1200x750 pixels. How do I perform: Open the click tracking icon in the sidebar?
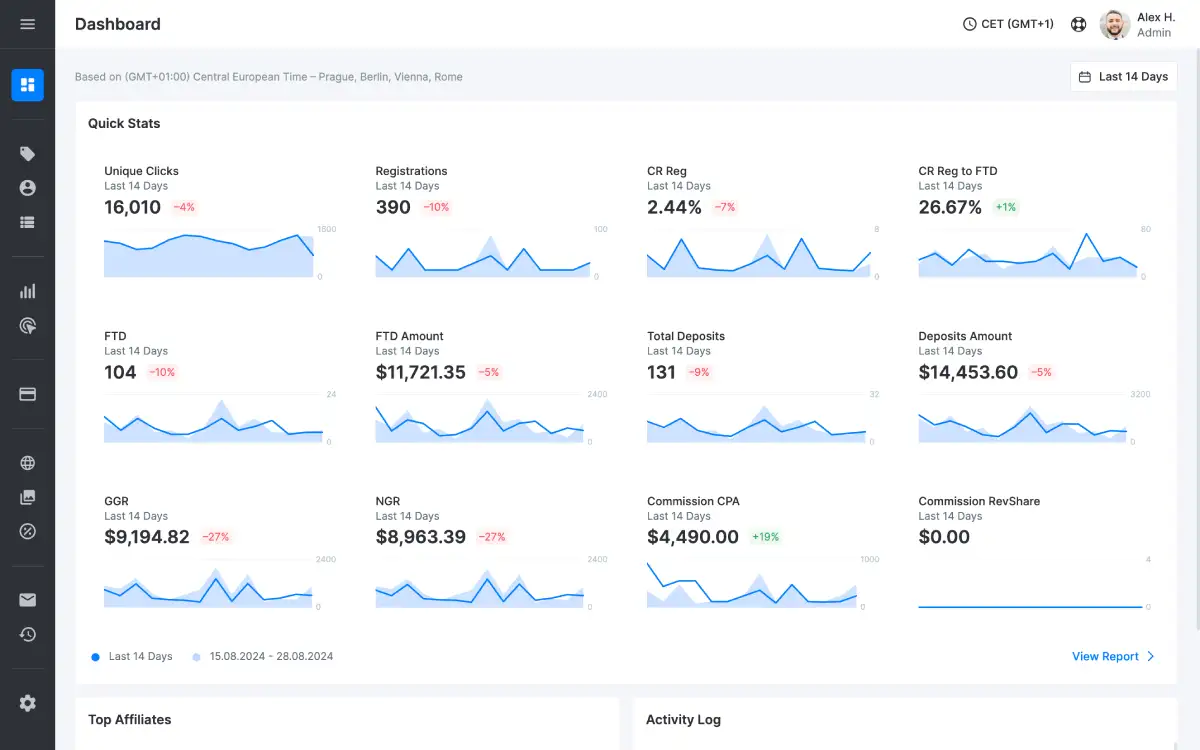tap(27, 325)
